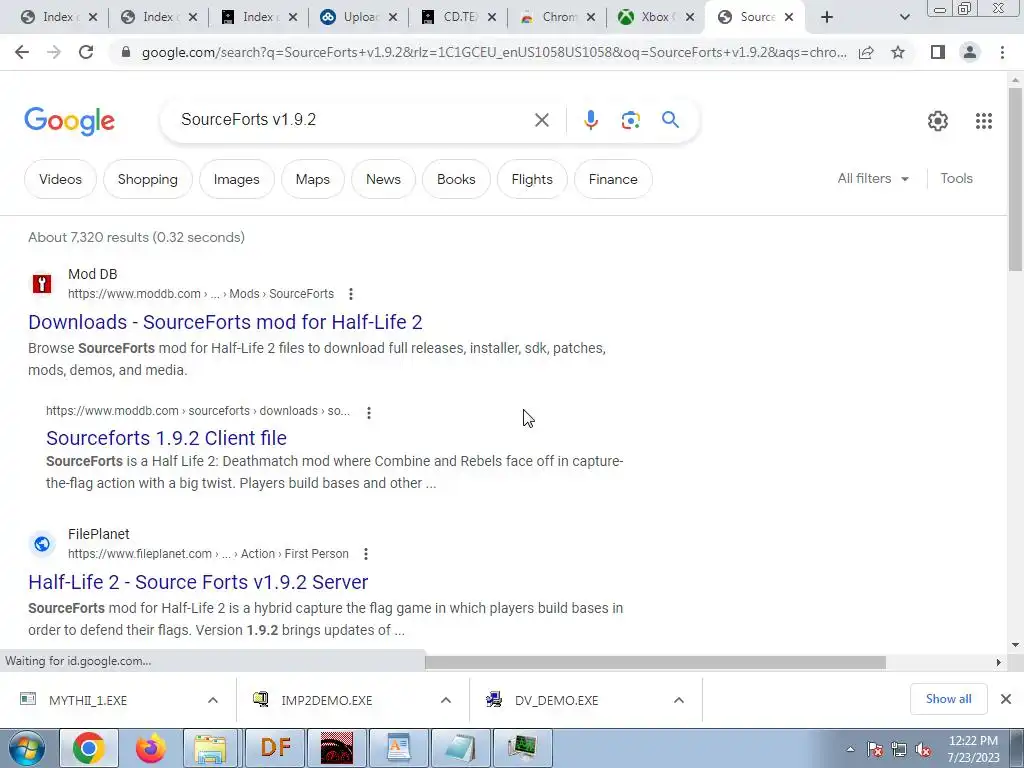Open Chrome three-dot menu
The image size is (1024, 768).
(x=1002, y=52)
